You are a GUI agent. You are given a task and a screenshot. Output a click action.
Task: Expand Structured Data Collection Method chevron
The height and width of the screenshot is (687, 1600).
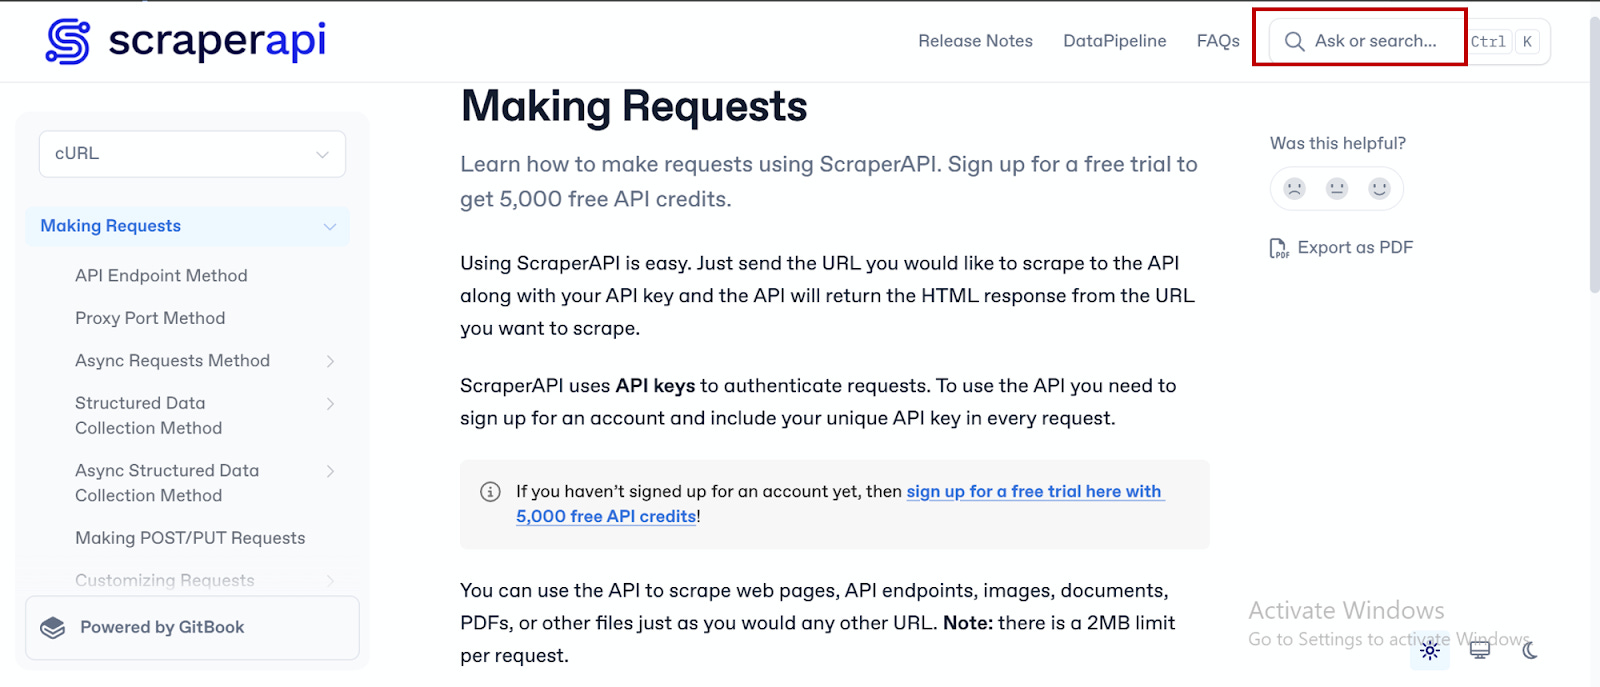tap(330, 404)
